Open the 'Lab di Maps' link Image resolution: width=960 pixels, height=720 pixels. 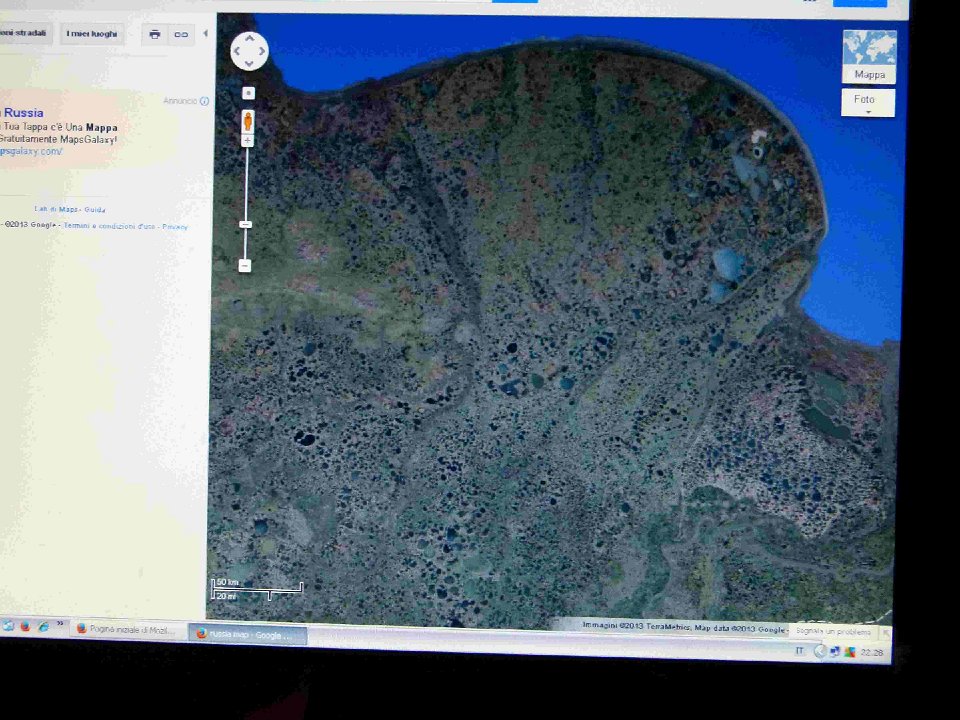[x=56, y=209]
